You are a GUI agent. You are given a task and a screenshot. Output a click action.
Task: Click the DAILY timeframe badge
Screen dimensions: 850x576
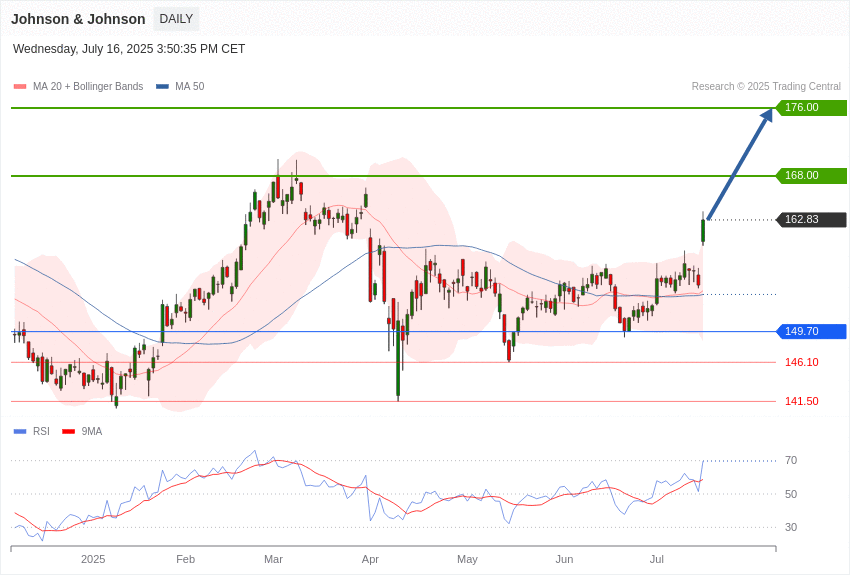[176, 19]
